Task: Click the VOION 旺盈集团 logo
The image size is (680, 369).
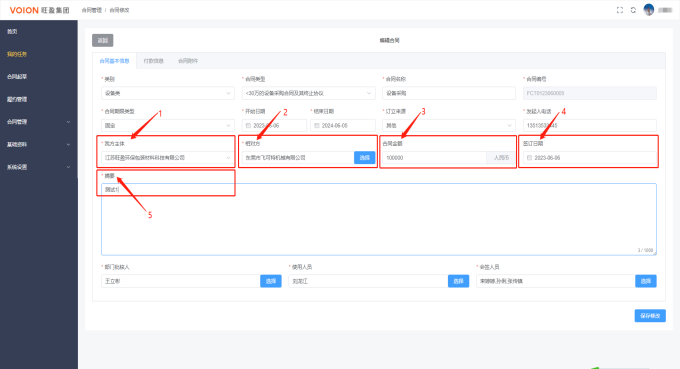Action: (39, 10)
